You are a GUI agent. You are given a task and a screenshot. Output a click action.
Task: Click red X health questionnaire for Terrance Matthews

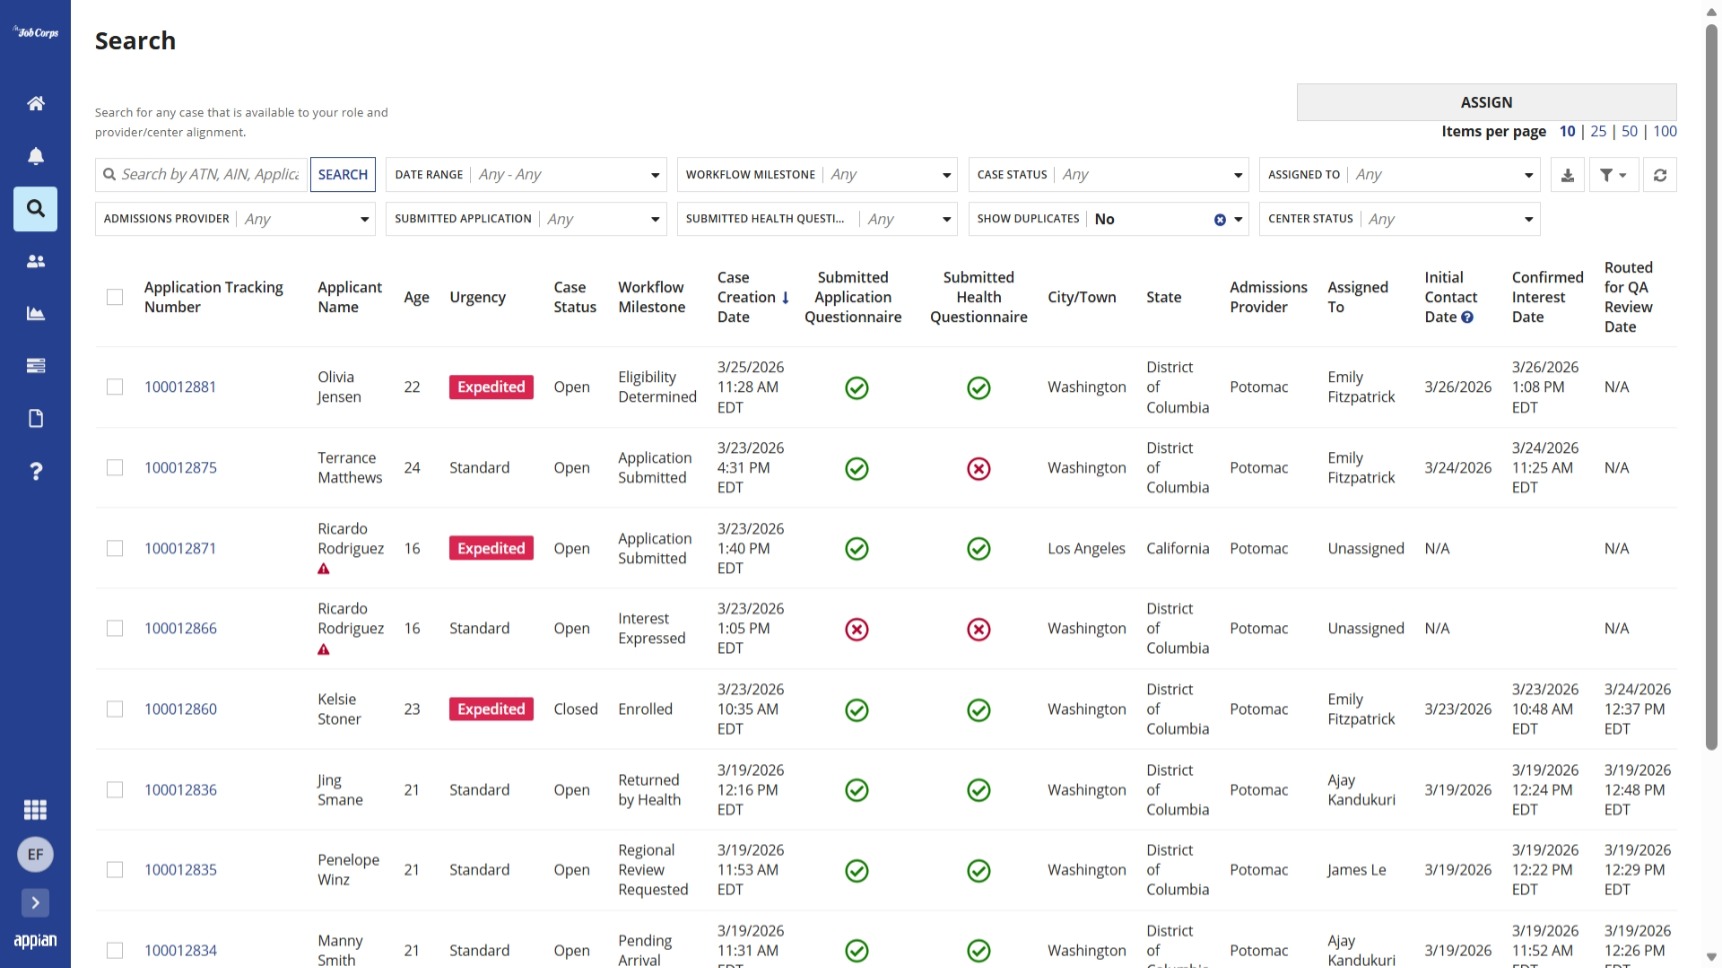tap(978, 469)
